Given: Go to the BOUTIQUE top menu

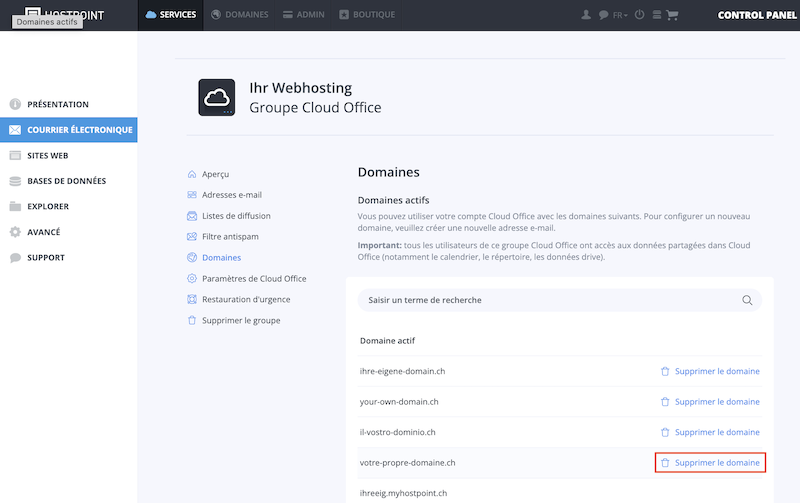Looking at the screenshot, I should pos(367,15).
